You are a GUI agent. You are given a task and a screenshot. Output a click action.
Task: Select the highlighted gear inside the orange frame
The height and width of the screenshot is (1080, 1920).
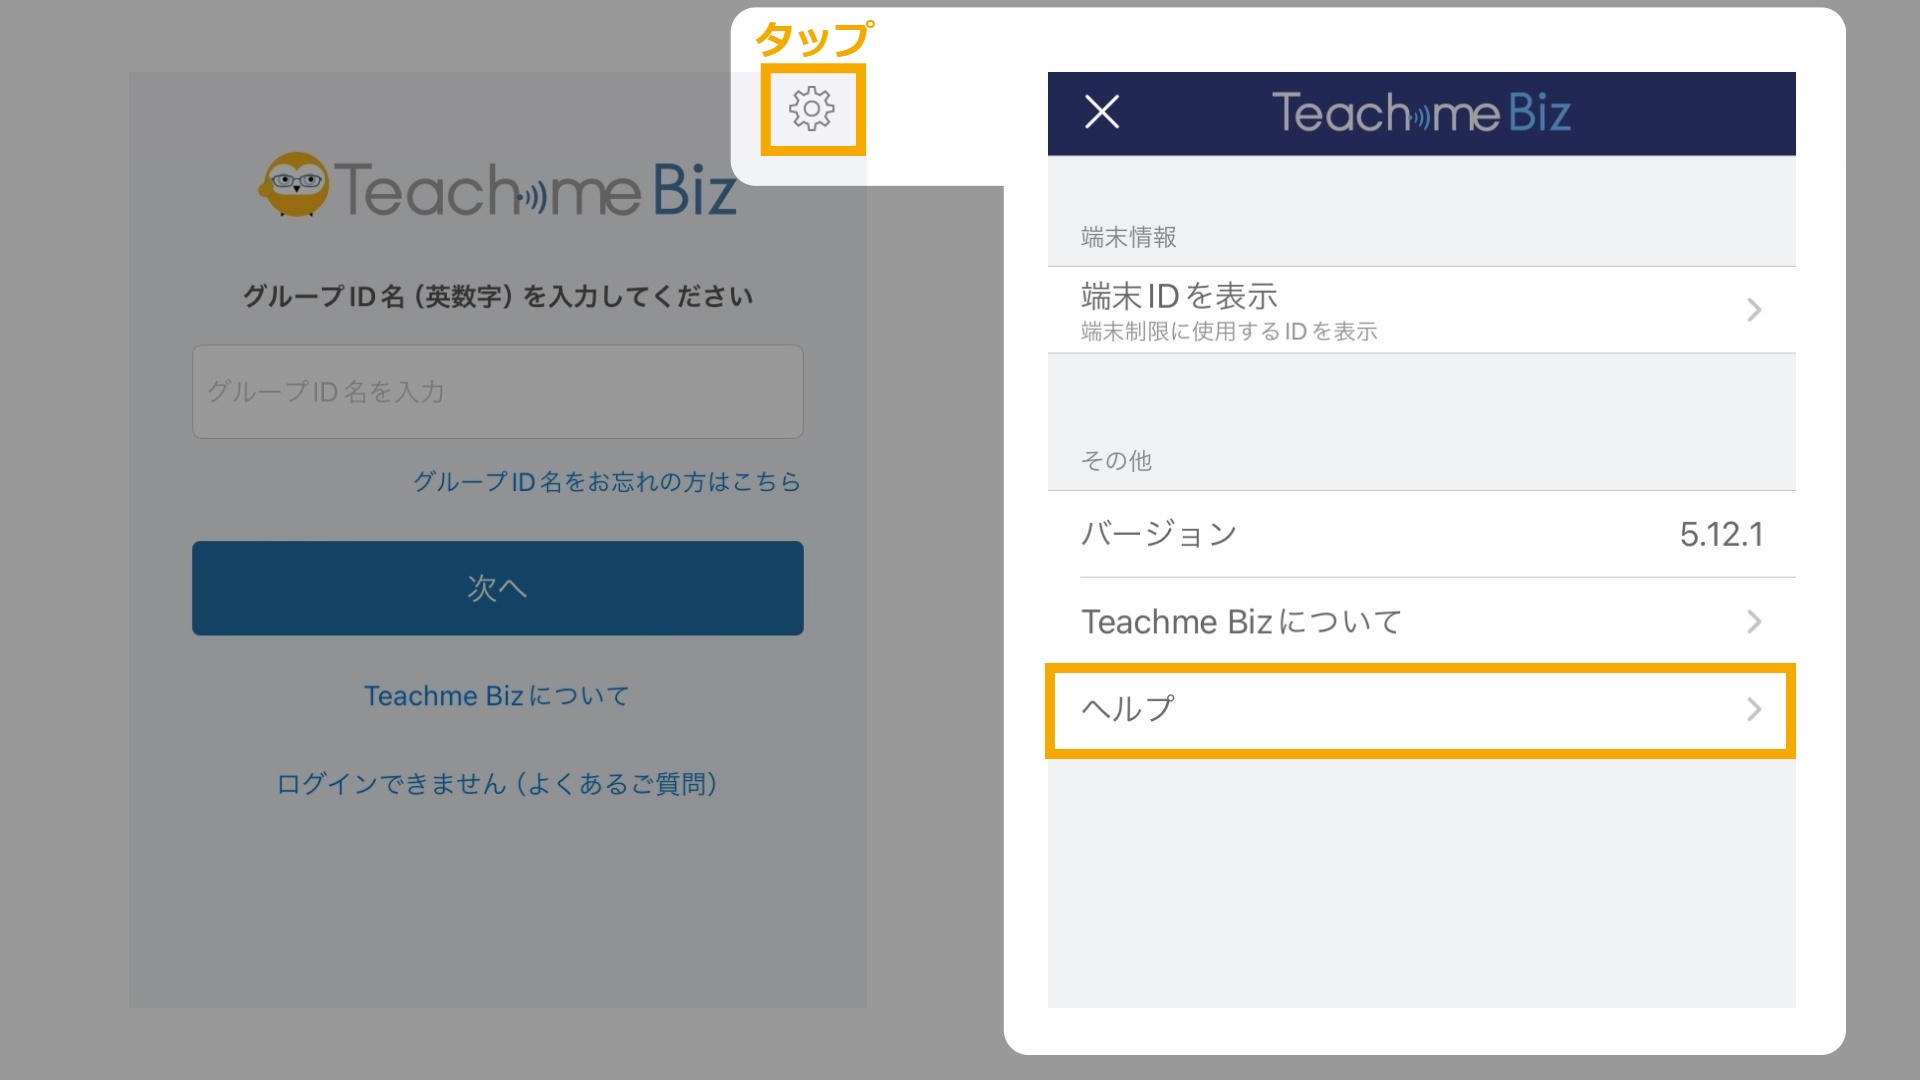[812, 111]
